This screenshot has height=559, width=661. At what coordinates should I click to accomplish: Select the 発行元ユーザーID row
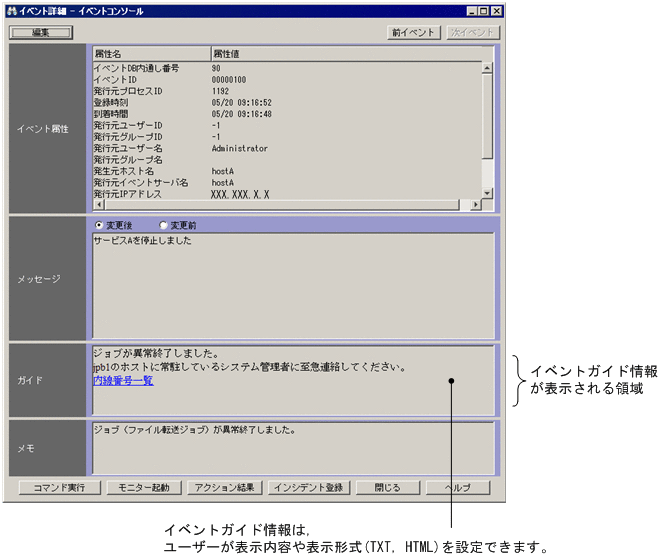click(x=287, y=125)
